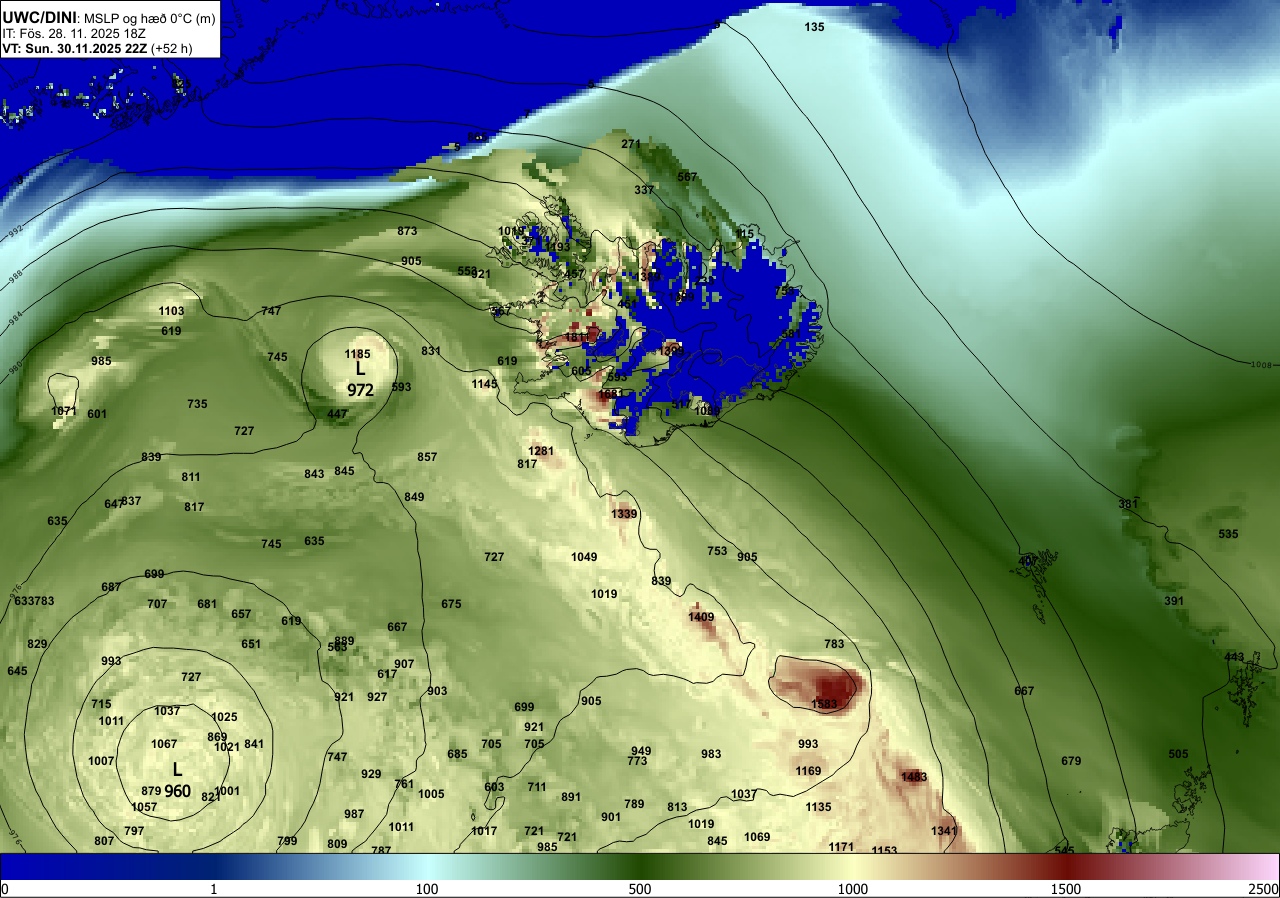Click the height value 857

(x=427, y=457)
